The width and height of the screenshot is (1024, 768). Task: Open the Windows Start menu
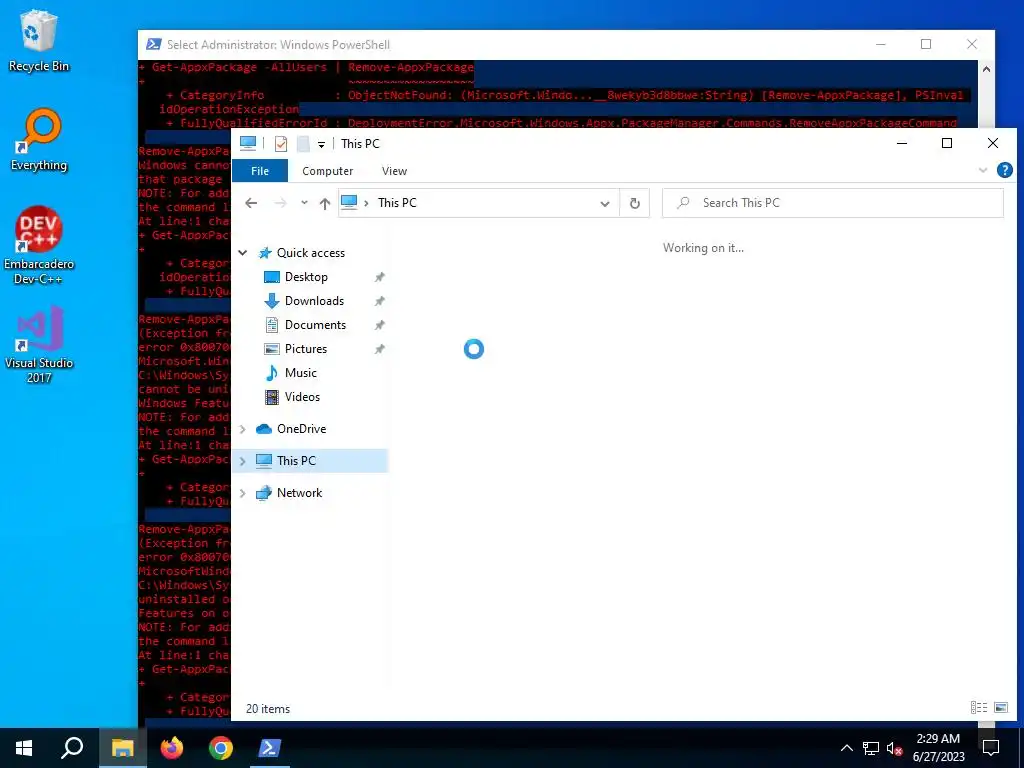click(24, 748)
